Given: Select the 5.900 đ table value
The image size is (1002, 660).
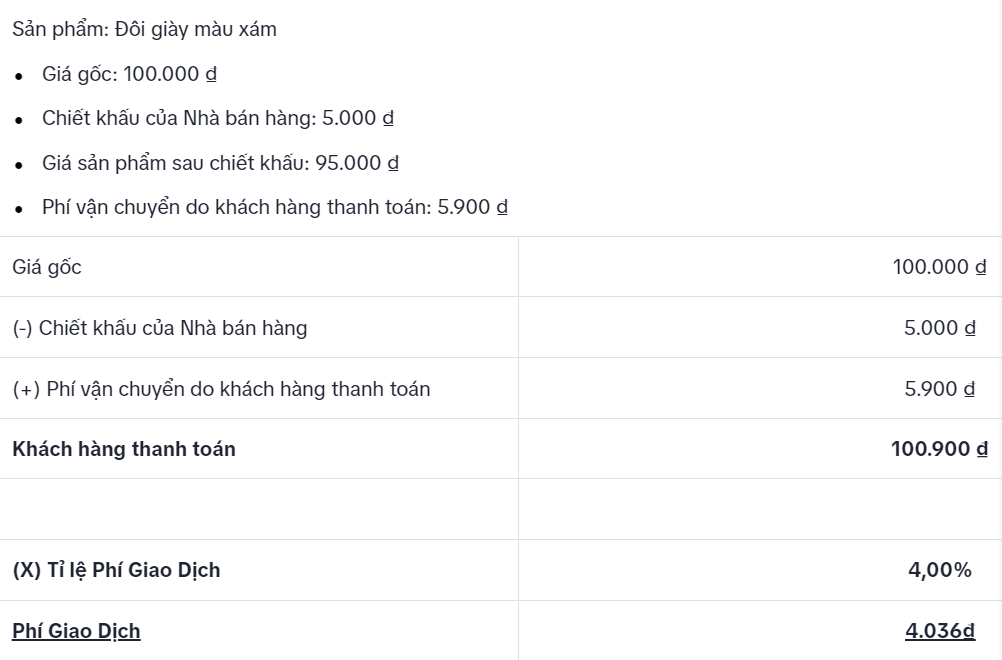Looking at the screenshot, I should [939, 389].
